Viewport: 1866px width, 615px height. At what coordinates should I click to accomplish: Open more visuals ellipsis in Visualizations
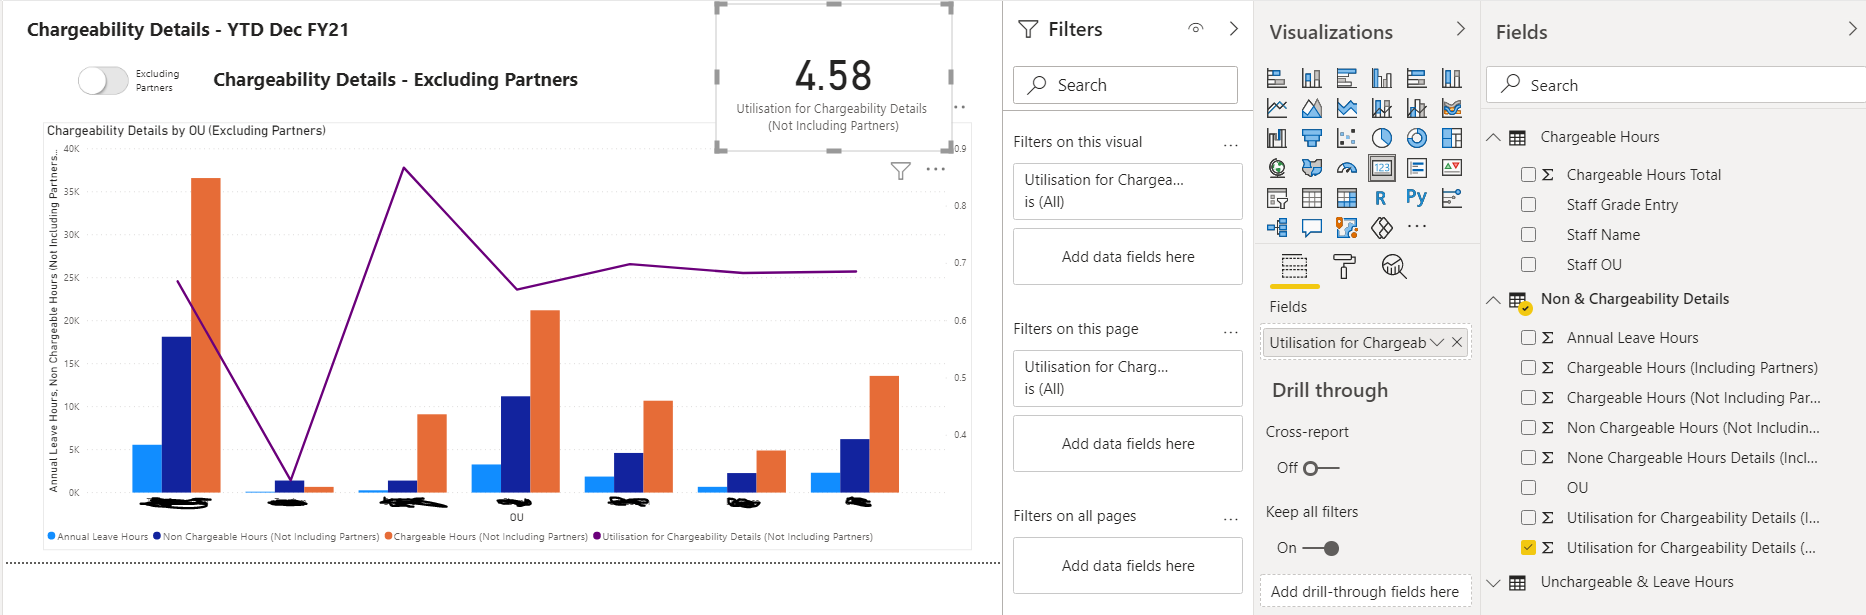[x=1417, y=227]
